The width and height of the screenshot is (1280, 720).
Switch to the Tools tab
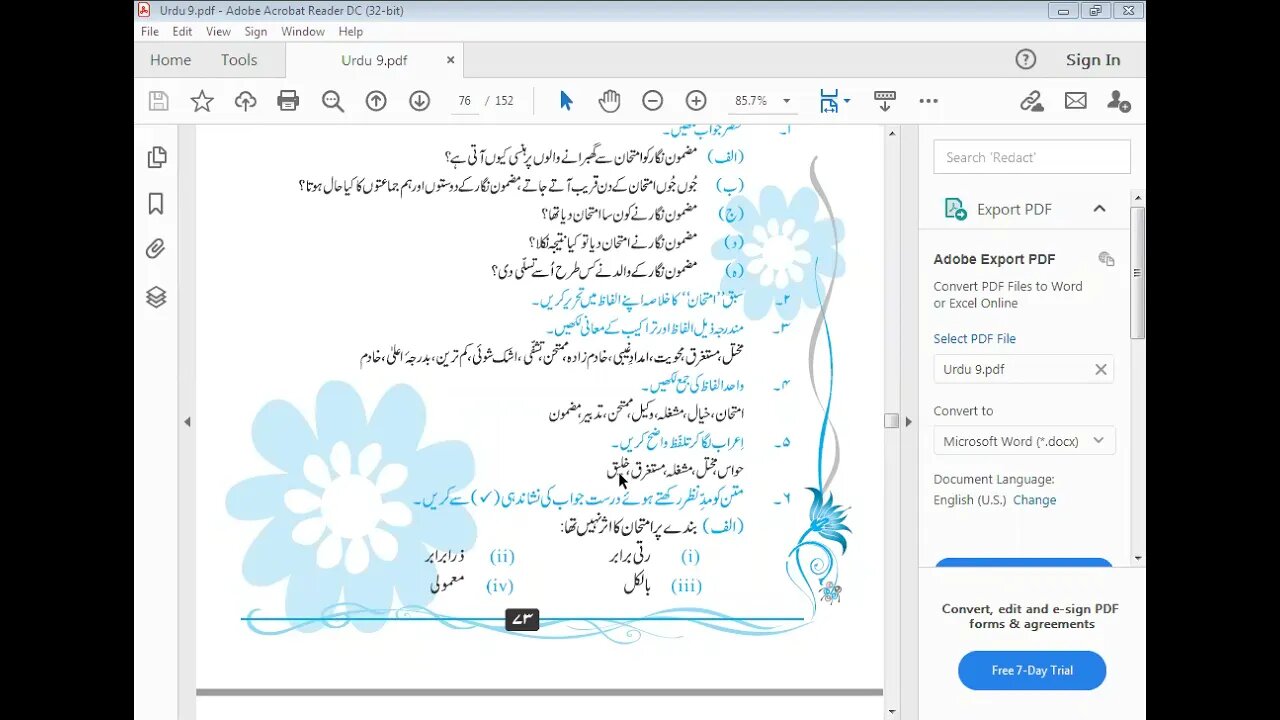click(x=239, y=60)
